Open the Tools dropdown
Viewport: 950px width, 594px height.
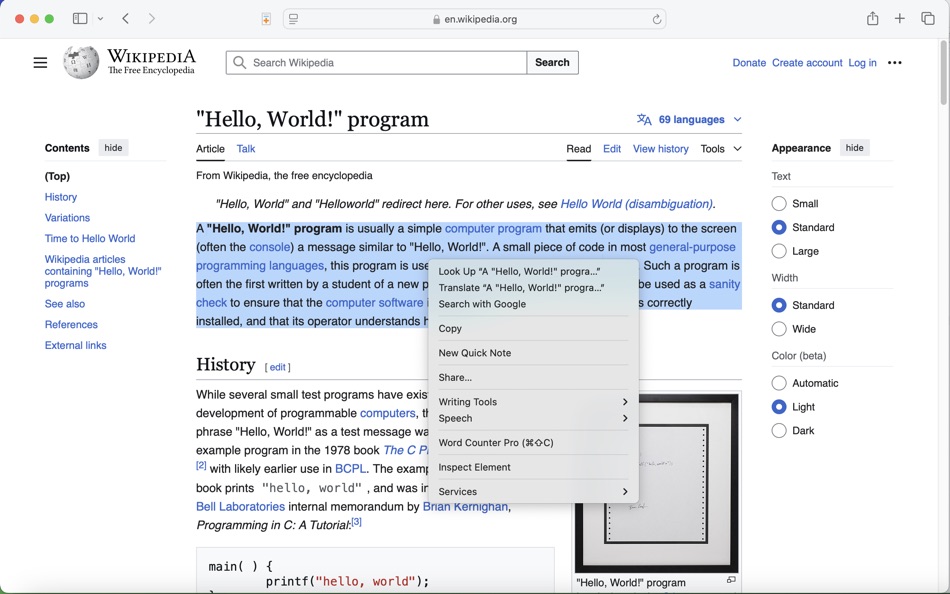click(x=721, y=148)
